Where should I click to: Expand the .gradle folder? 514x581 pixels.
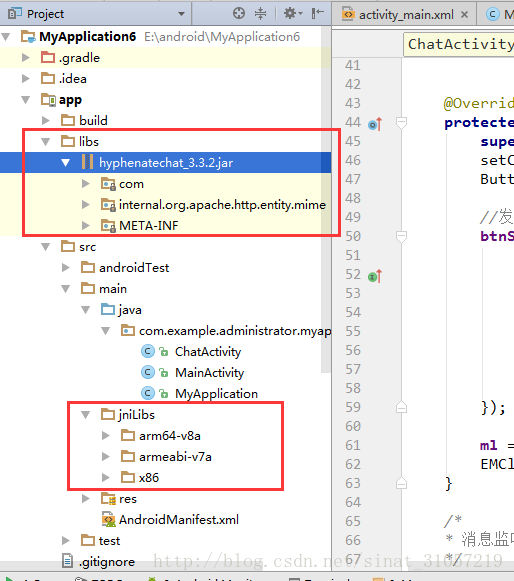[26, 58]
